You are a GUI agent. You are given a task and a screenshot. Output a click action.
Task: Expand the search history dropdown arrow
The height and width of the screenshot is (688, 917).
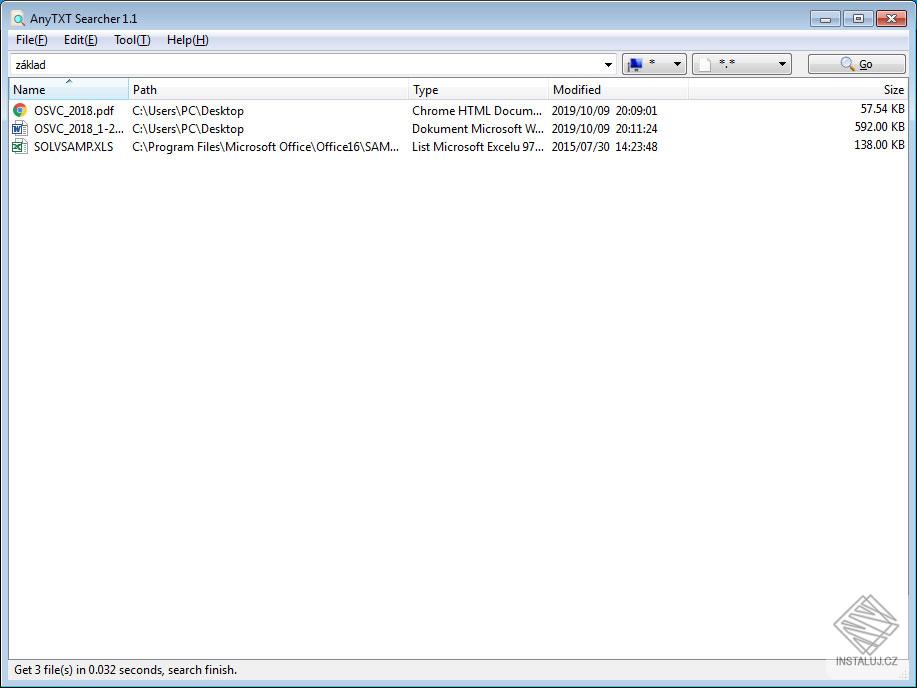point(608,64)
